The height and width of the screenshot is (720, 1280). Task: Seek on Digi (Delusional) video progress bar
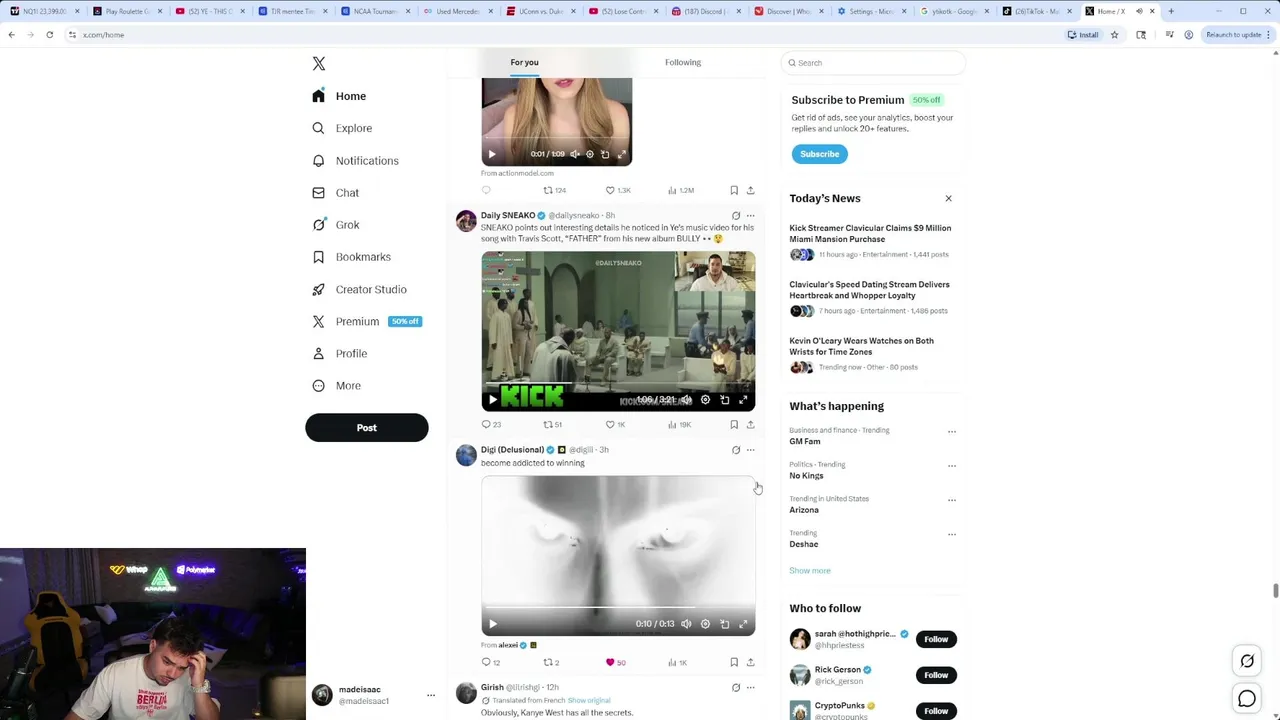pos(618,607)
